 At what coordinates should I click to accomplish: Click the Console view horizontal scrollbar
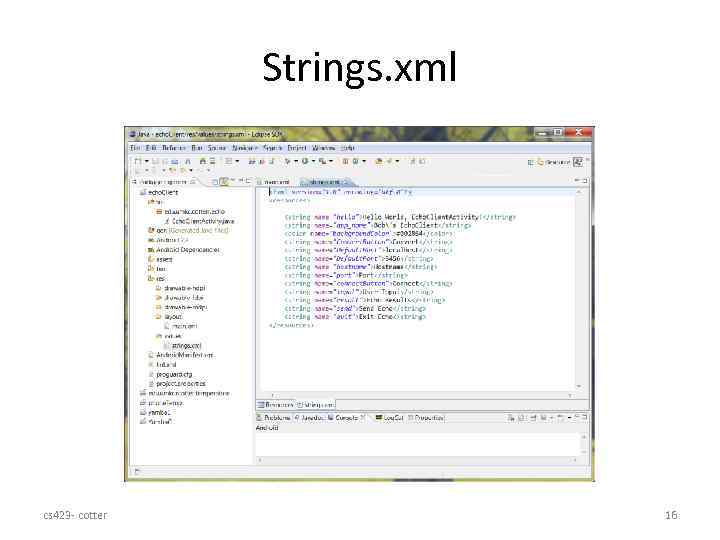418,460
